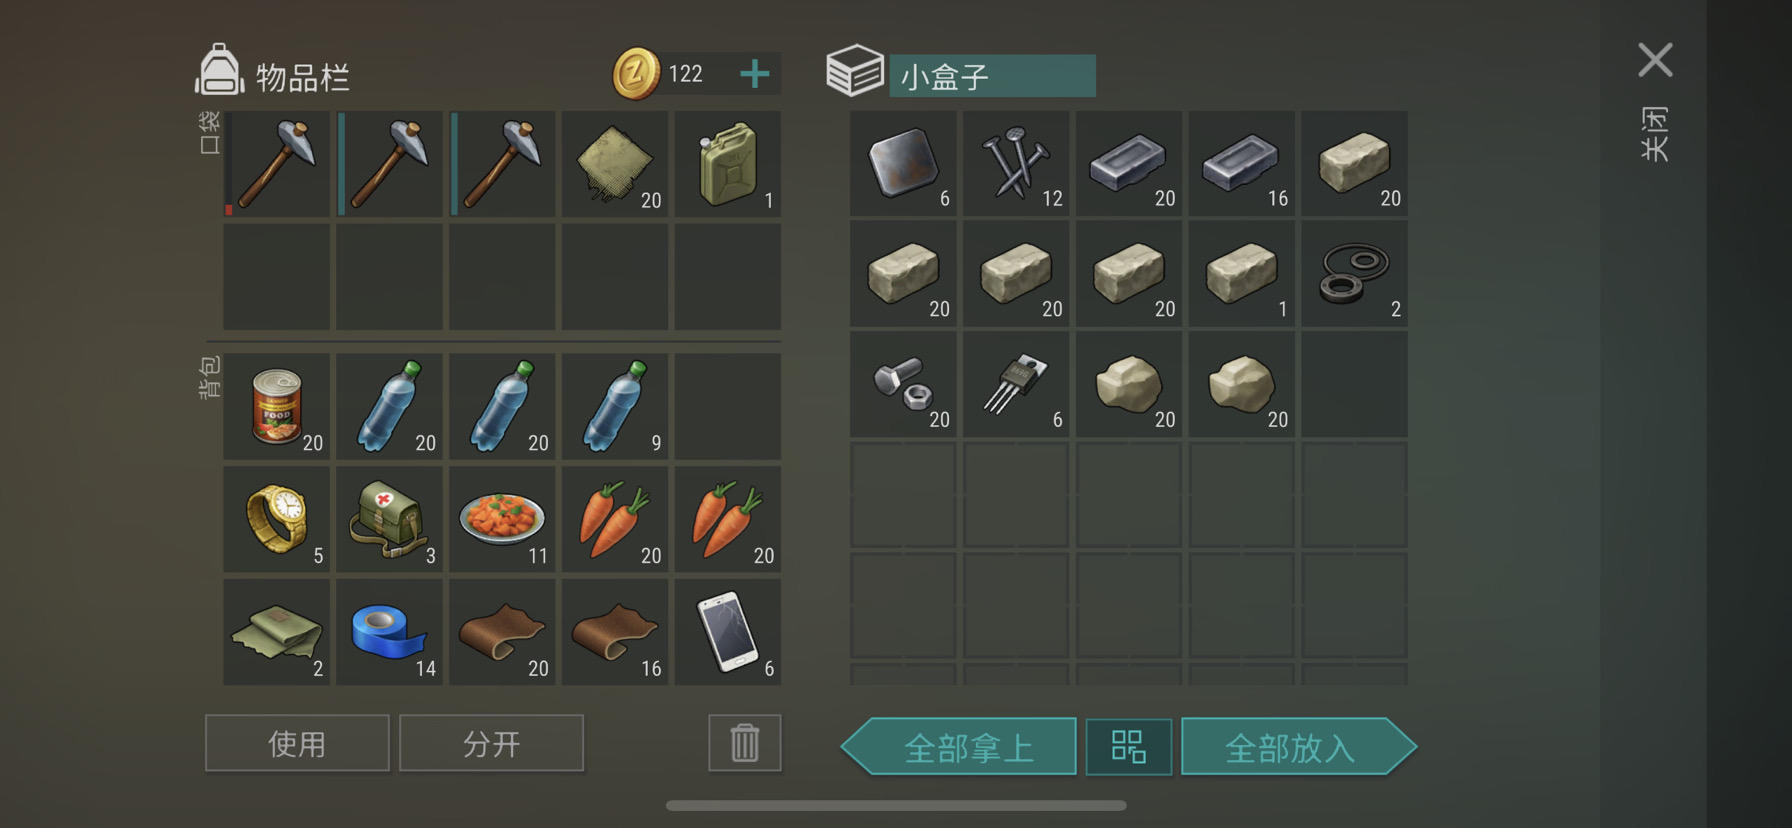Screen dimensions: 1792x828
Task: Click the 分开 (split) button
Action: tap(491, 743)
